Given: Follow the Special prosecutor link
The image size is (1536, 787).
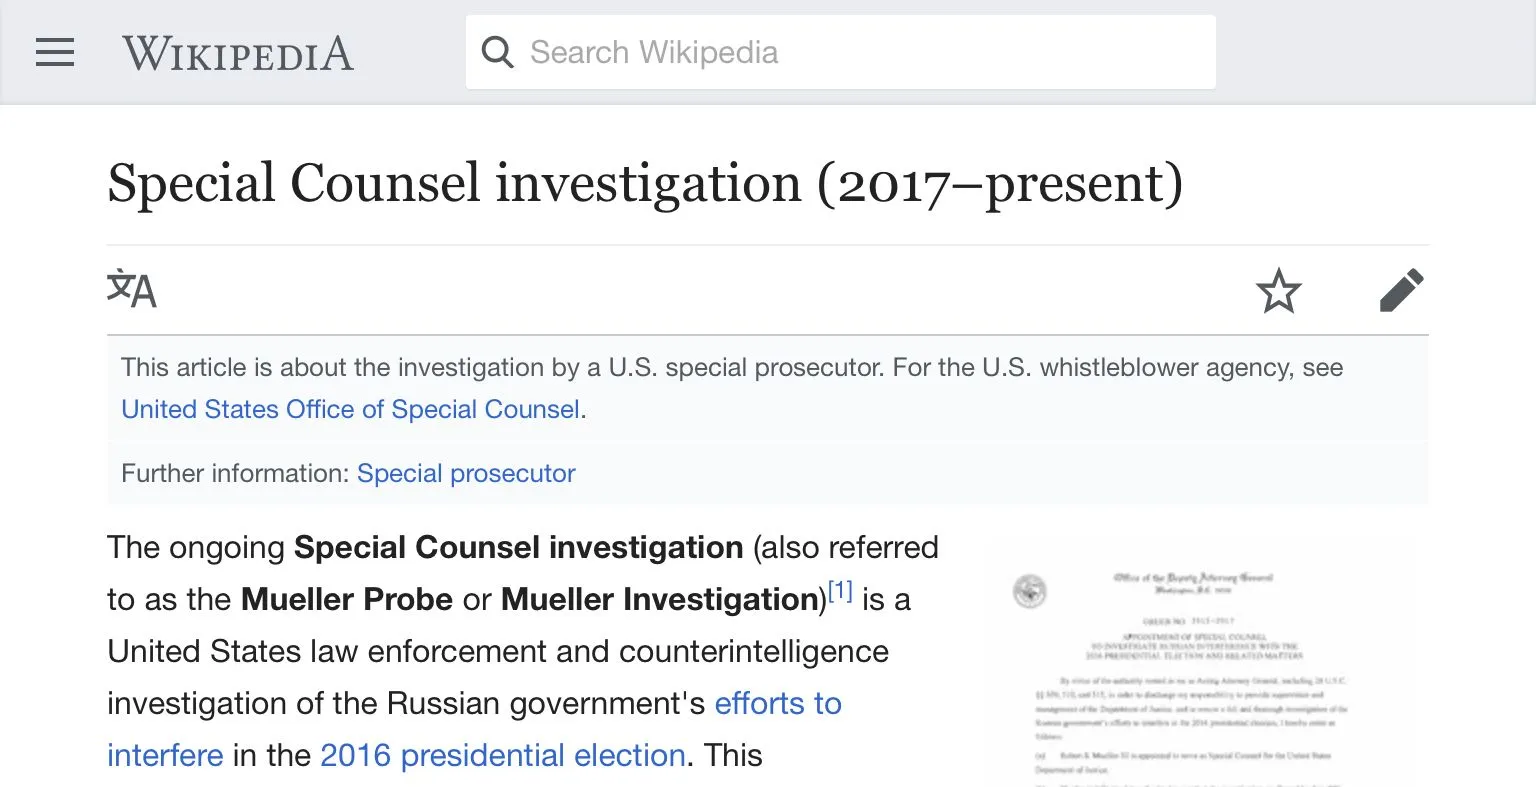Looking at the screenshot, I should pyautogui.click(x=466, y=474).
